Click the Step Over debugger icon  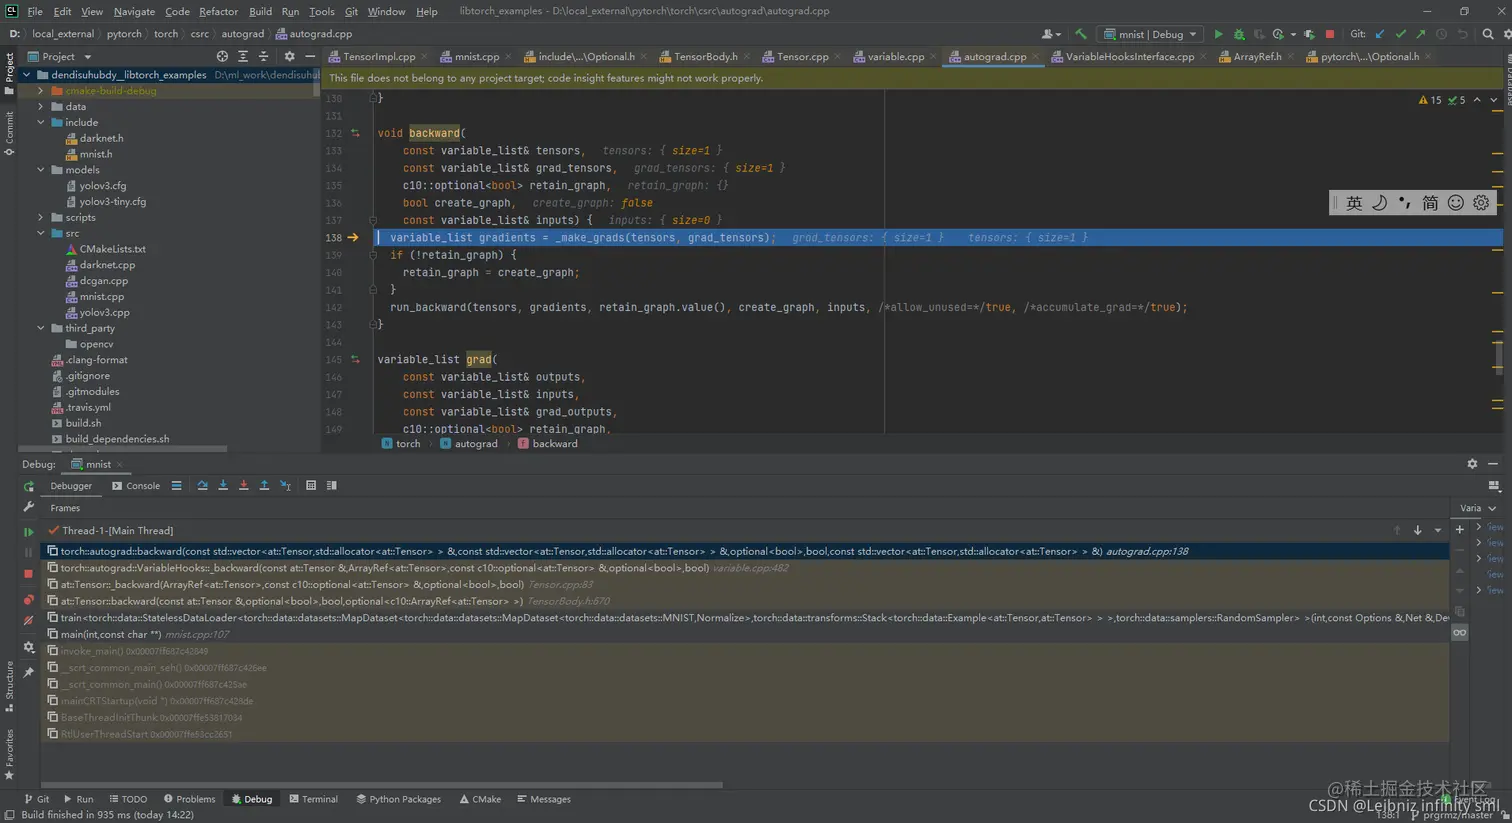coord(202,486)
